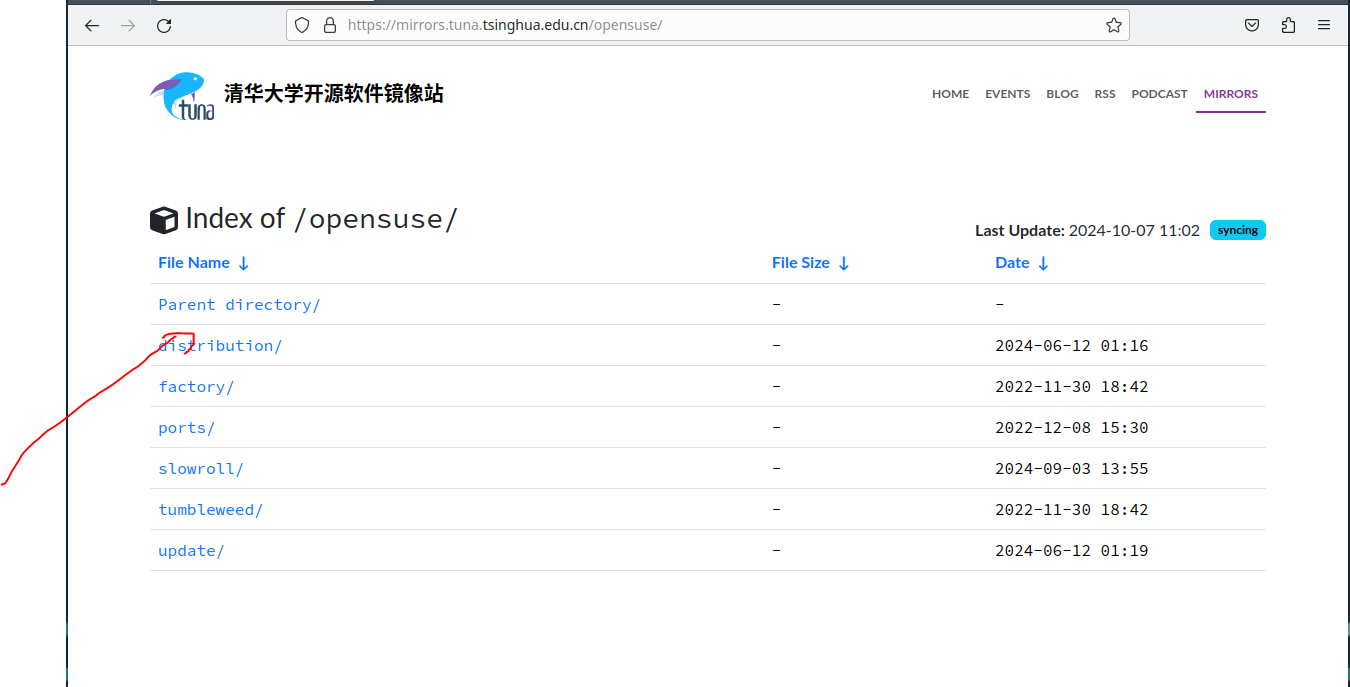Bookmark this page with the star icon
1350x687 pixels.
pyautogui.click(x=1113, y=25)
